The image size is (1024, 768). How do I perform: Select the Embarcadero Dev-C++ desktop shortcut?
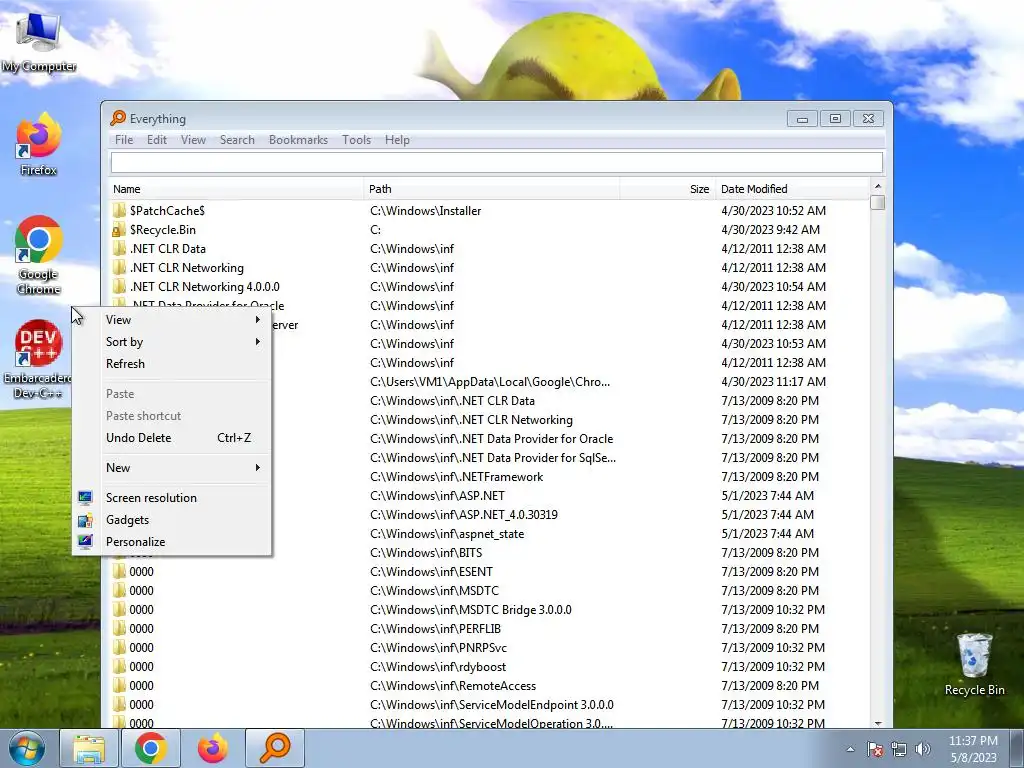39,359
